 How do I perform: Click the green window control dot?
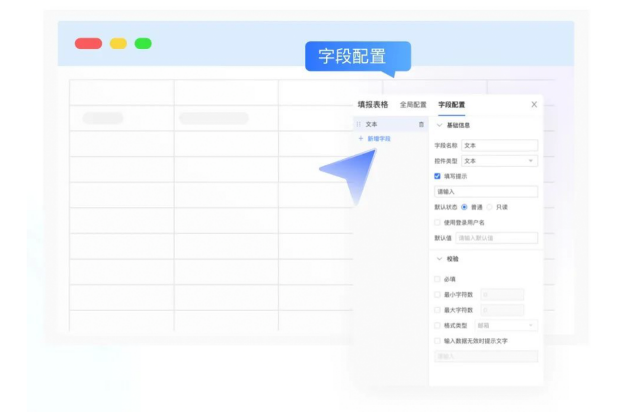pyautogui.click(x=143, y=43)
